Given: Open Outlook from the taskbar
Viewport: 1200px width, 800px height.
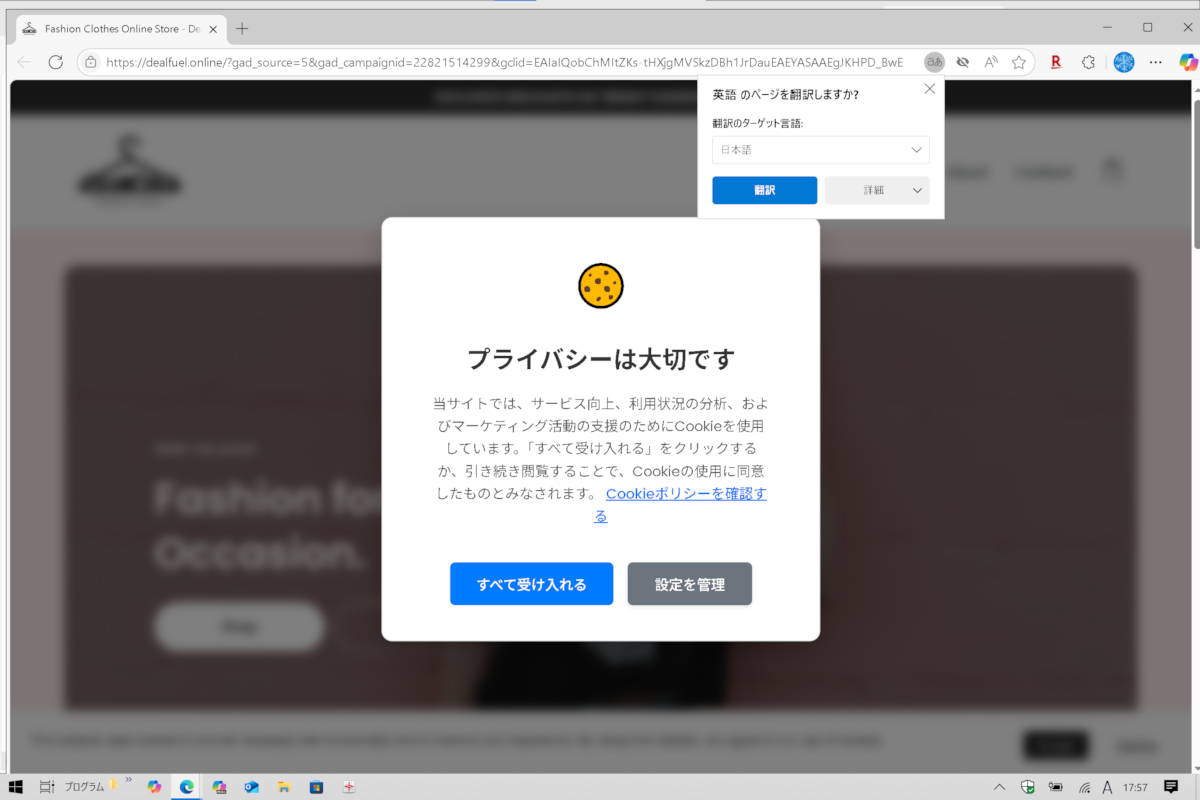Looking at the screenshot, I should [251, 787].
